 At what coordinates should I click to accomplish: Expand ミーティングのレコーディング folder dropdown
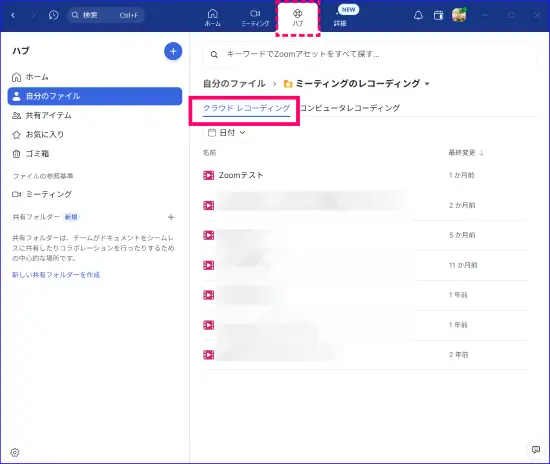pos(427,84)
